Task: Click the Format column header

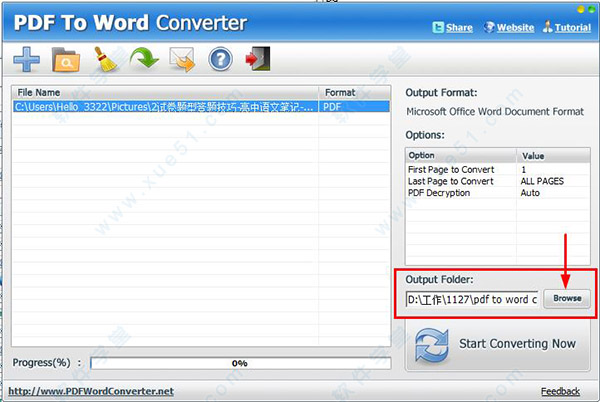Action: [x=340, y=92]
